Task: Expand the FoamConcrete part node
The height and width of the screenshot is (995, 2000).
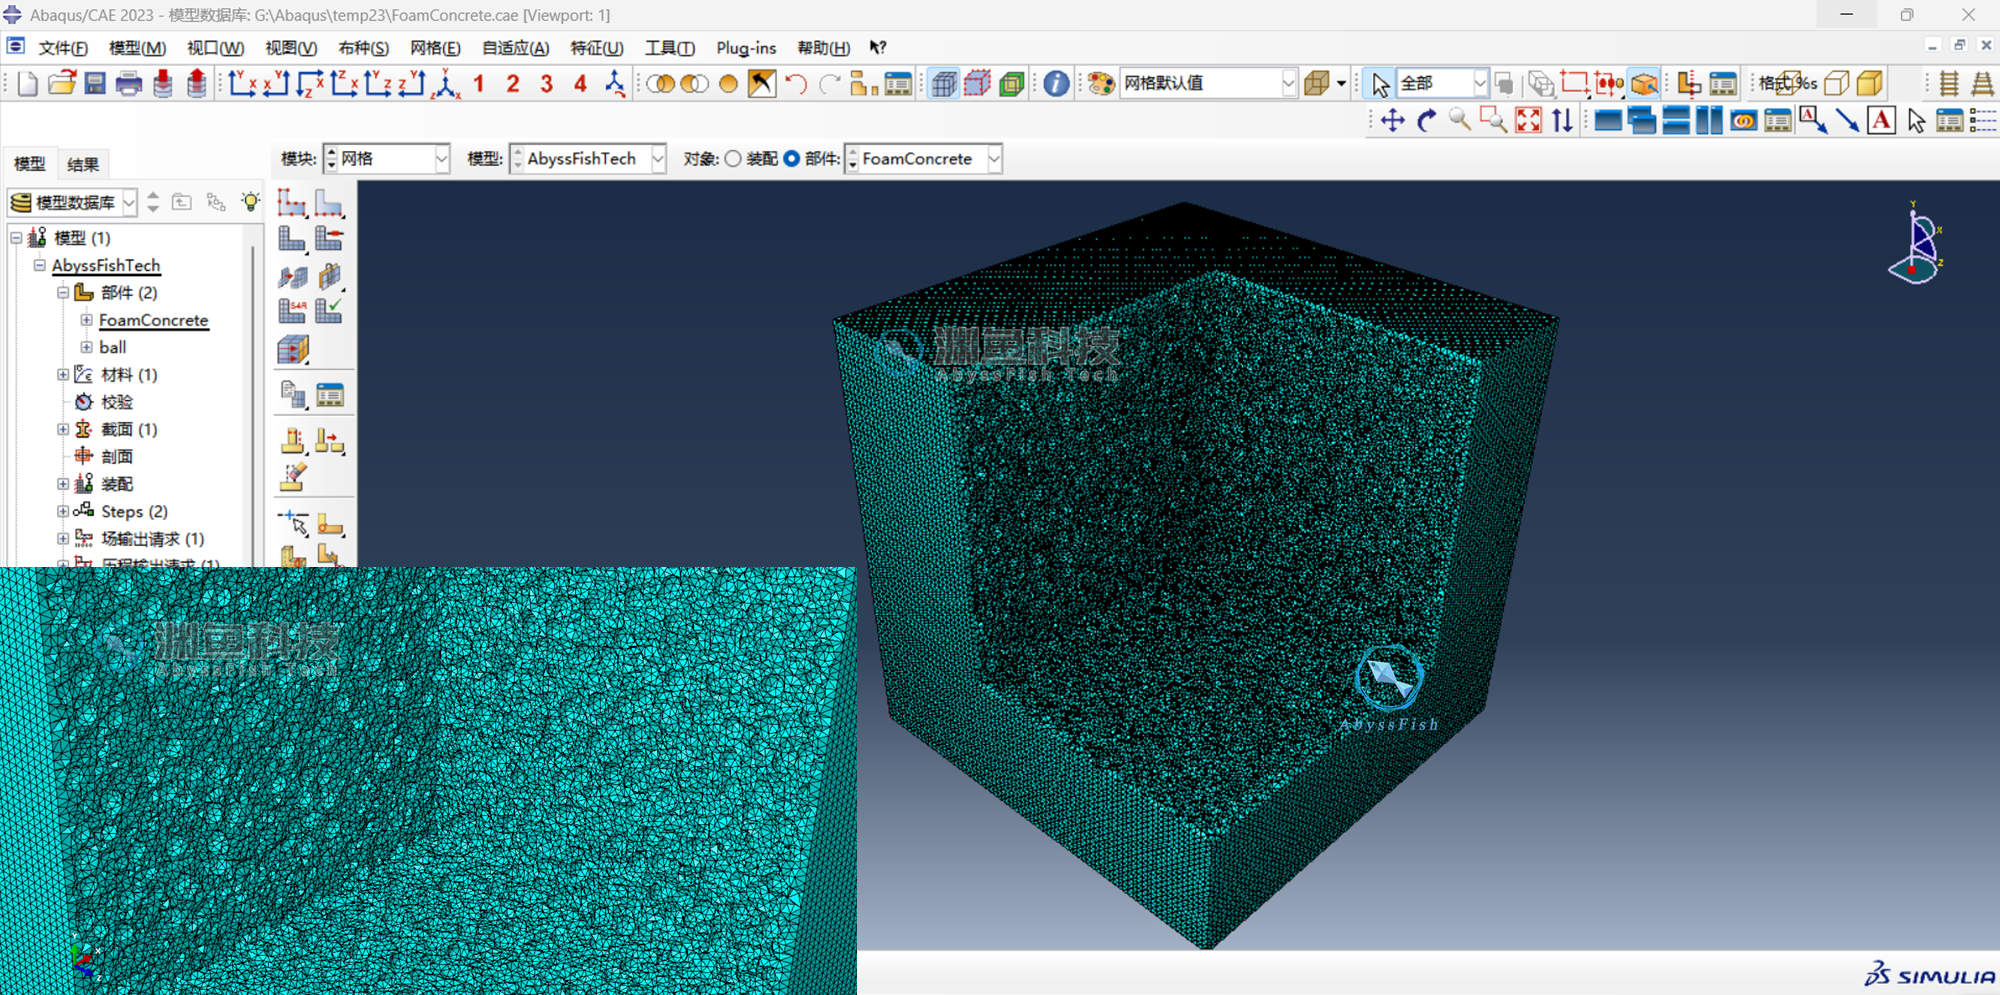Action: tap(87, 320)
